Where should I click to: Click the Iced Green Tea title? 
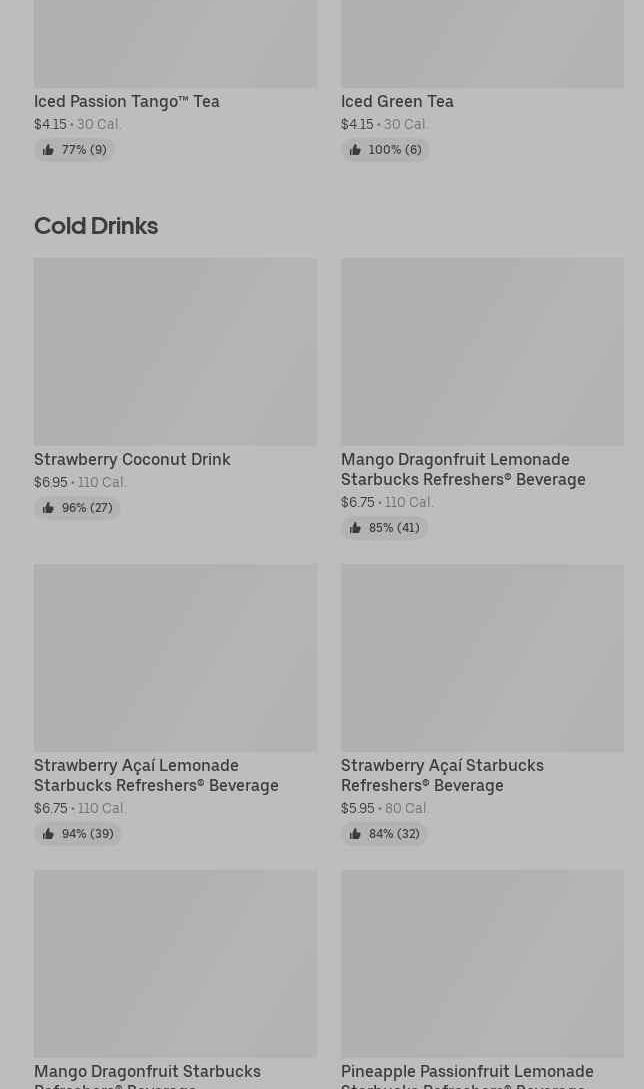pyautogui.click(x=397, y=101)
